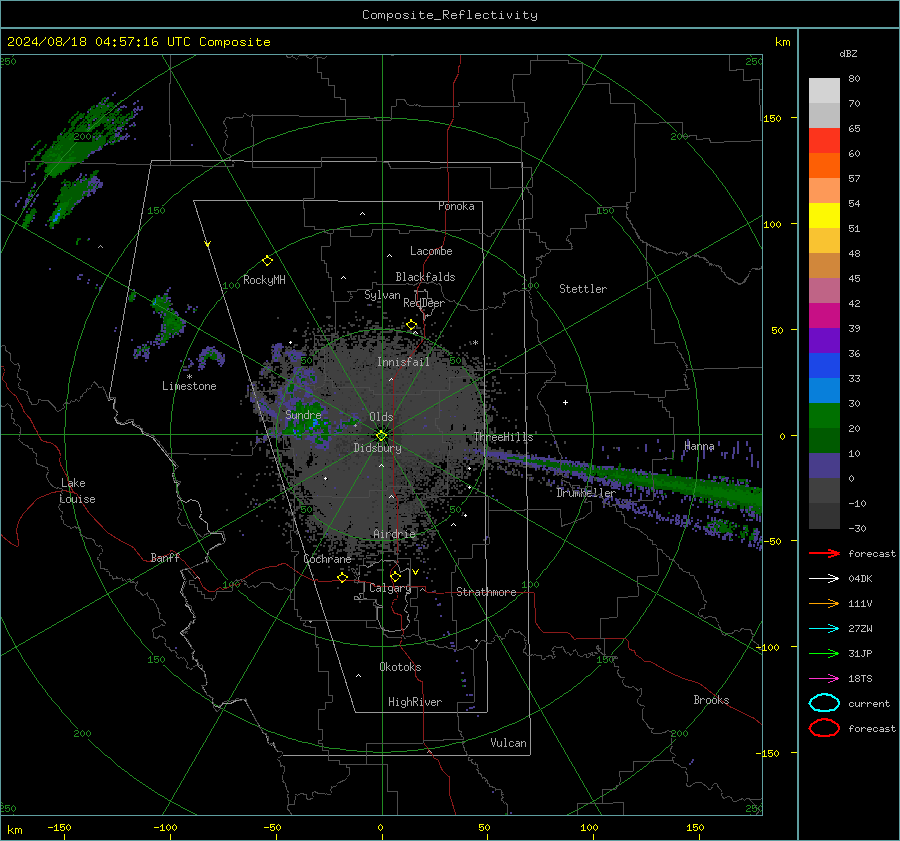Select the yellow diamond marker below Cochrane

pyautogui.click(x=343, y=577)
